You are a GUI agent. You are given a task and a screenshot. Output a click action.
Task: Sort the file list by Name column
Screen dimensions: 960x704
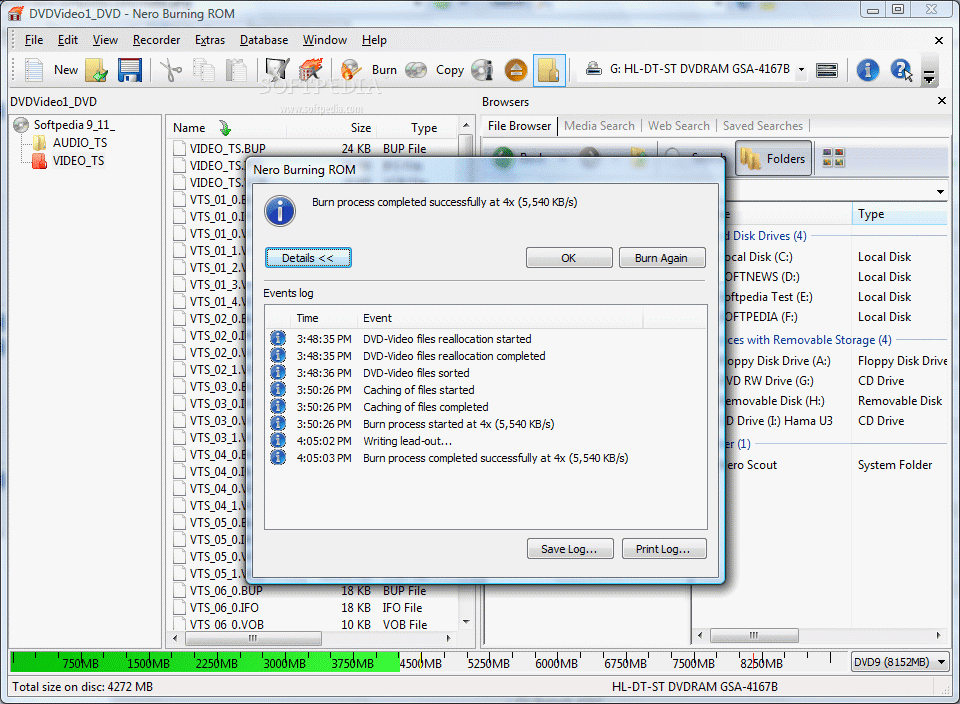[189, 128]
